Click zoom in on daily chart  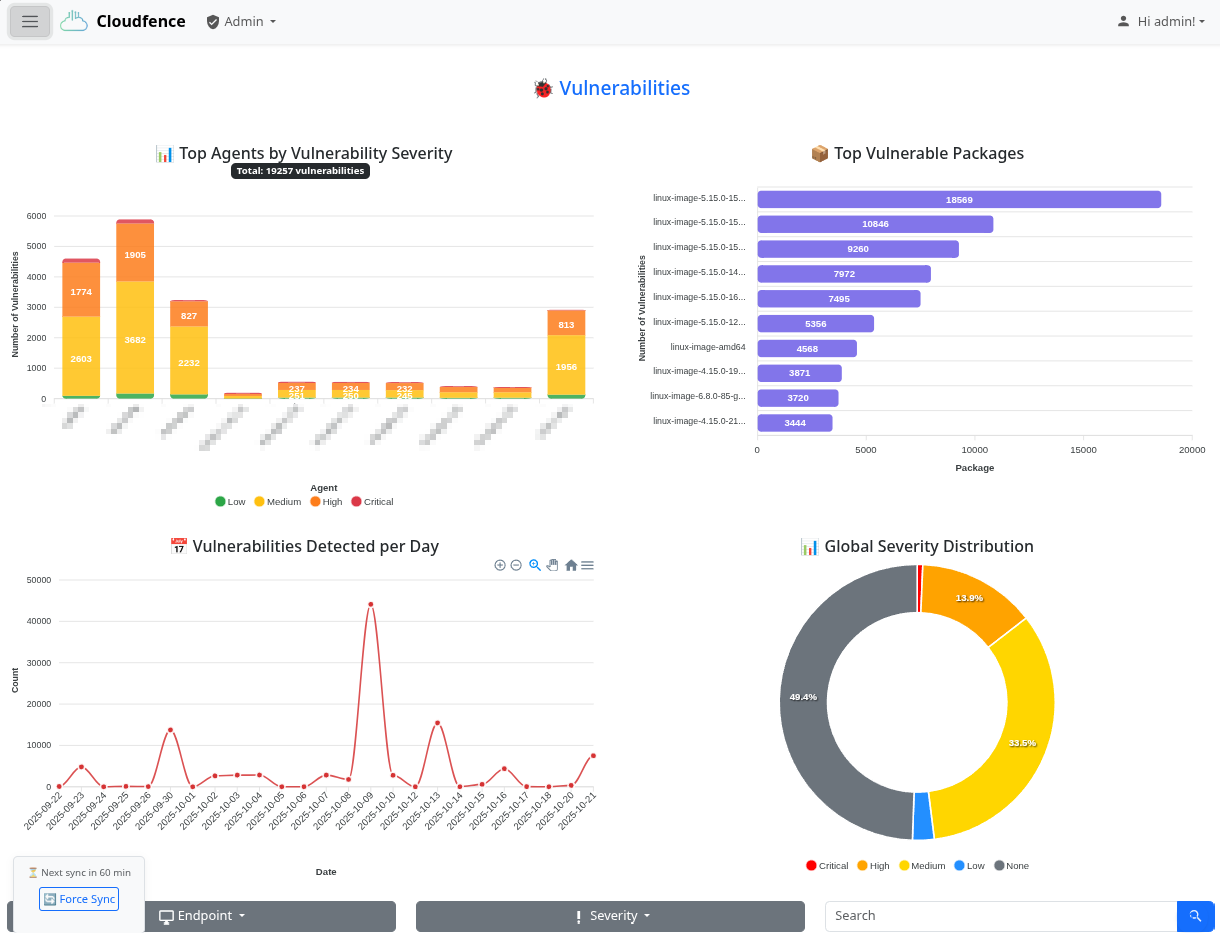(x=500, y=565)
